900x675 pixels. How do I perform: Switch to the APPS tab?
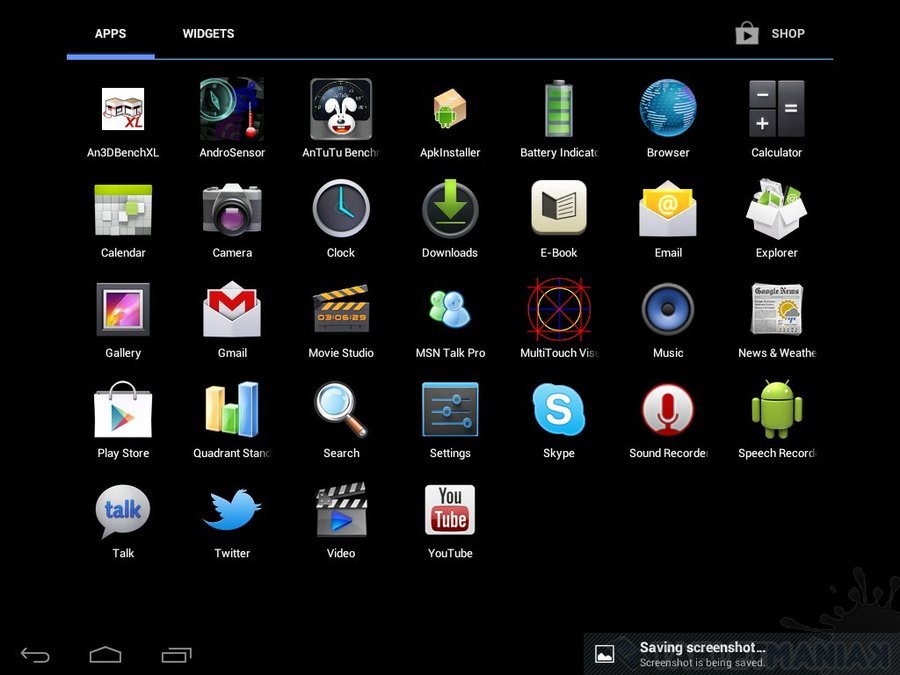[110, 34]
